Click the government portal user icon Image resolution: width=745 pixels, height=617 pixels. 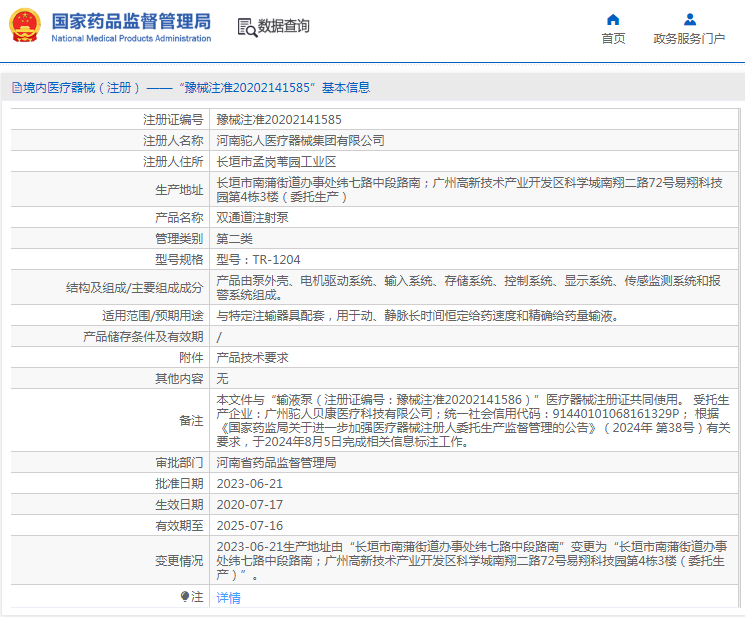(x=689, y=19)
